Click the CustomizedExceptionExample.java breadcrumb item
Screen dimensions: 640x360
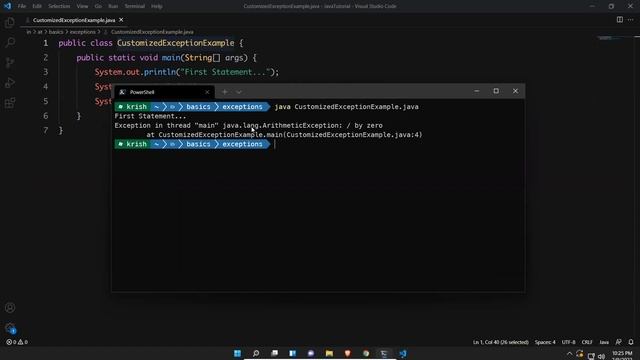152,32
